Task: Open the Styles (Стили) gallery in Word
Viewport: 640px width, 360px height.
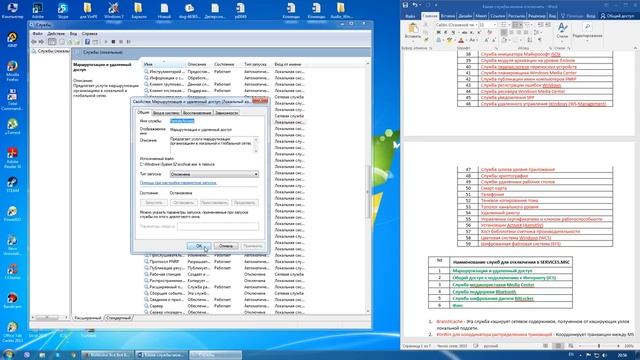Action: click(x=562, y=31)
